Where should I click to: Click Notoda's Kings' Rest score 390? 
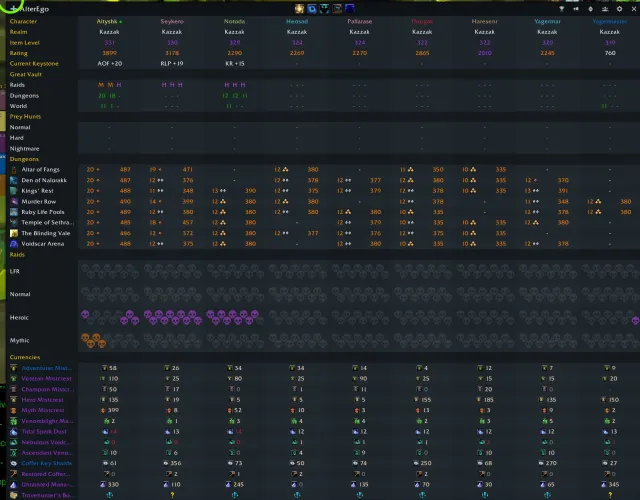point(251,191)
